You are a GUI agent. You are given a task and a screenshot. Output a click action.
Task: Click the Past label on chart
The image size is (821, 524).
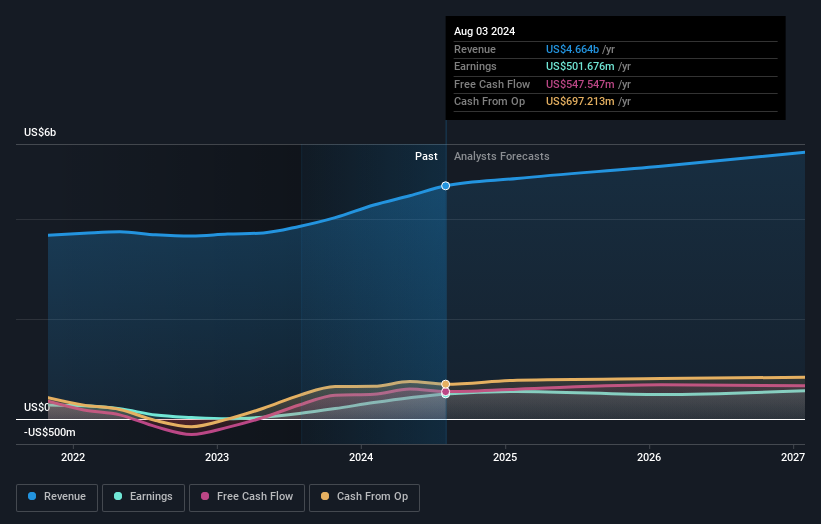(x=426, y=156)
